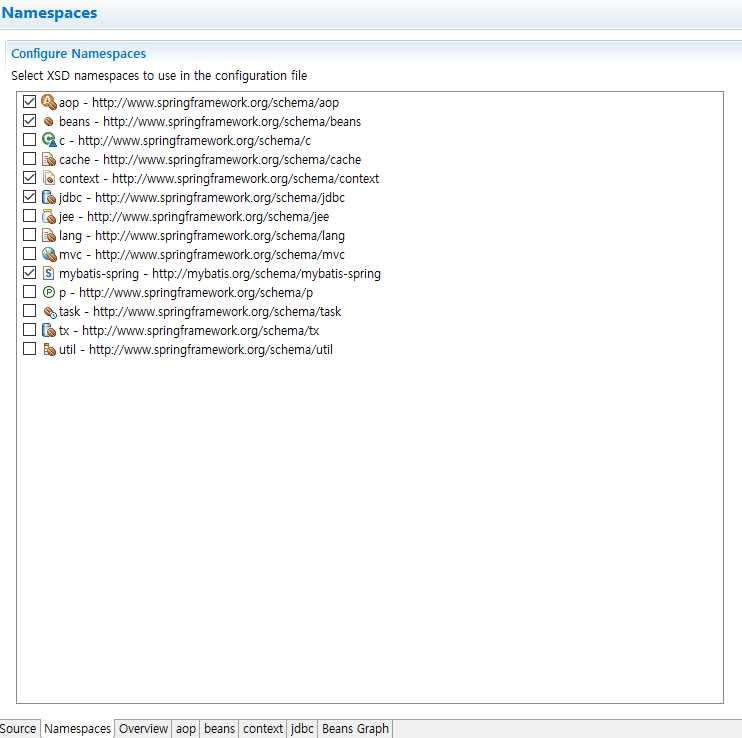Click the cache namespace icon
The width and height of the screenshot is (742, 738).
[x=49, y=159]
